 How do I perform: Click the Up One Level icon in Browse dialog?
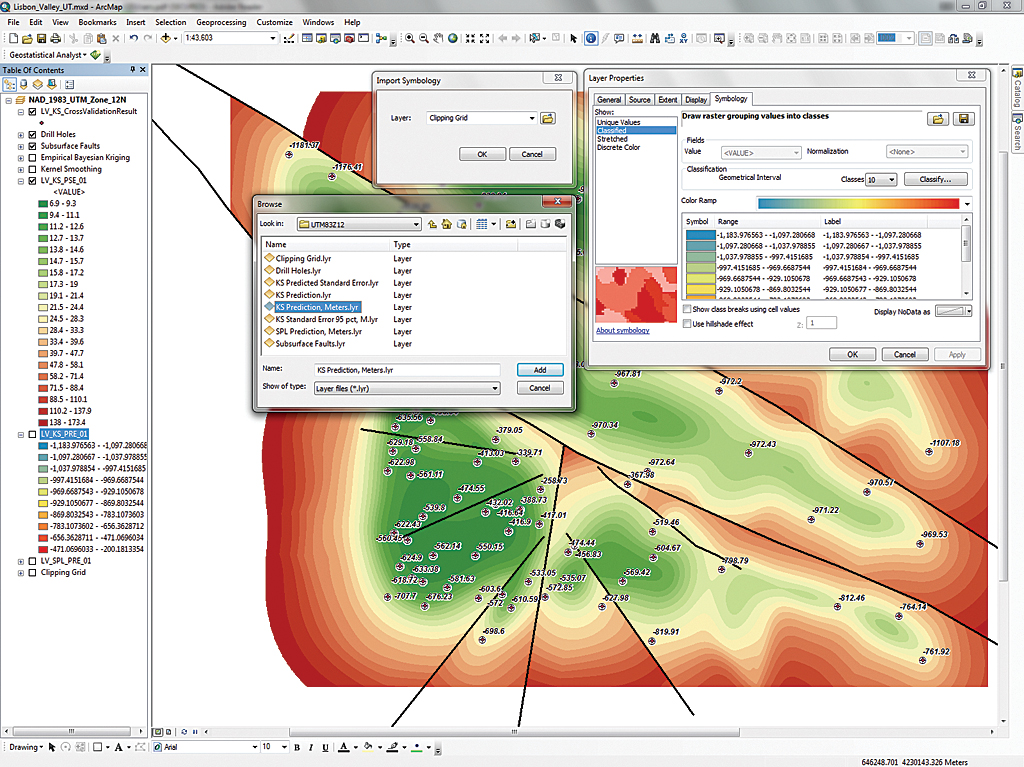coord(433,224)
